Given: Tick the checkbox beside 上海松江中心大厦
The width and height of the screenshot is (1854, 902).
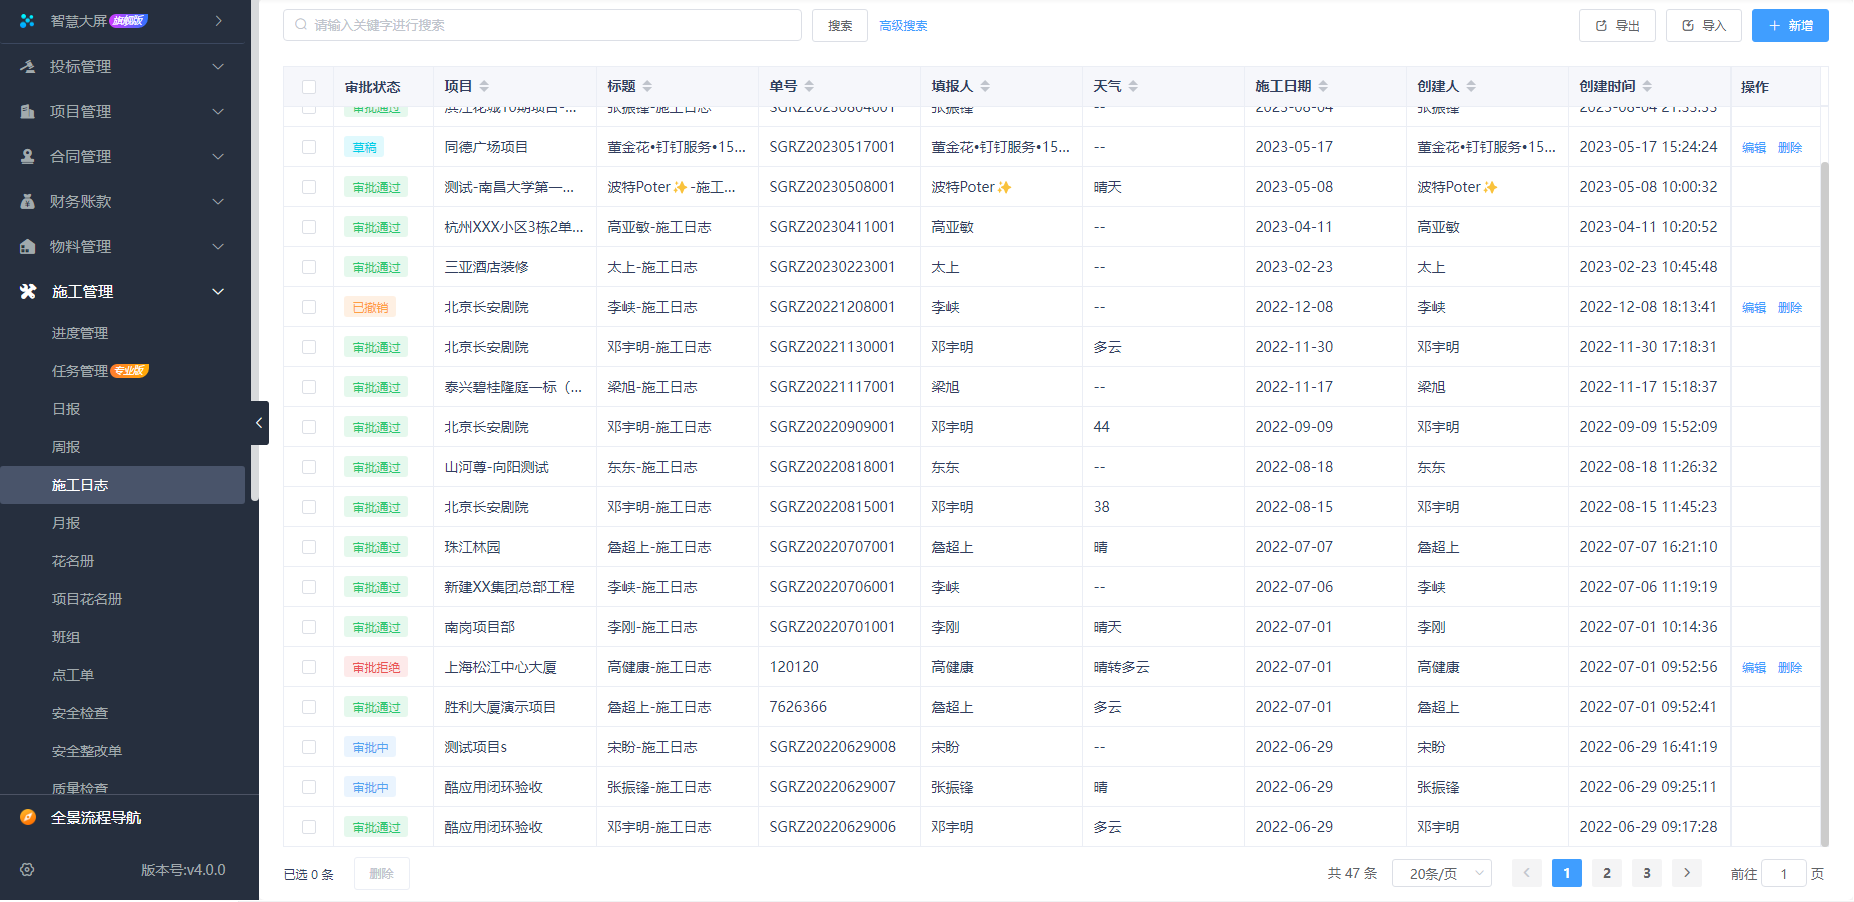Looking at the screenshot, I should 308,667.
